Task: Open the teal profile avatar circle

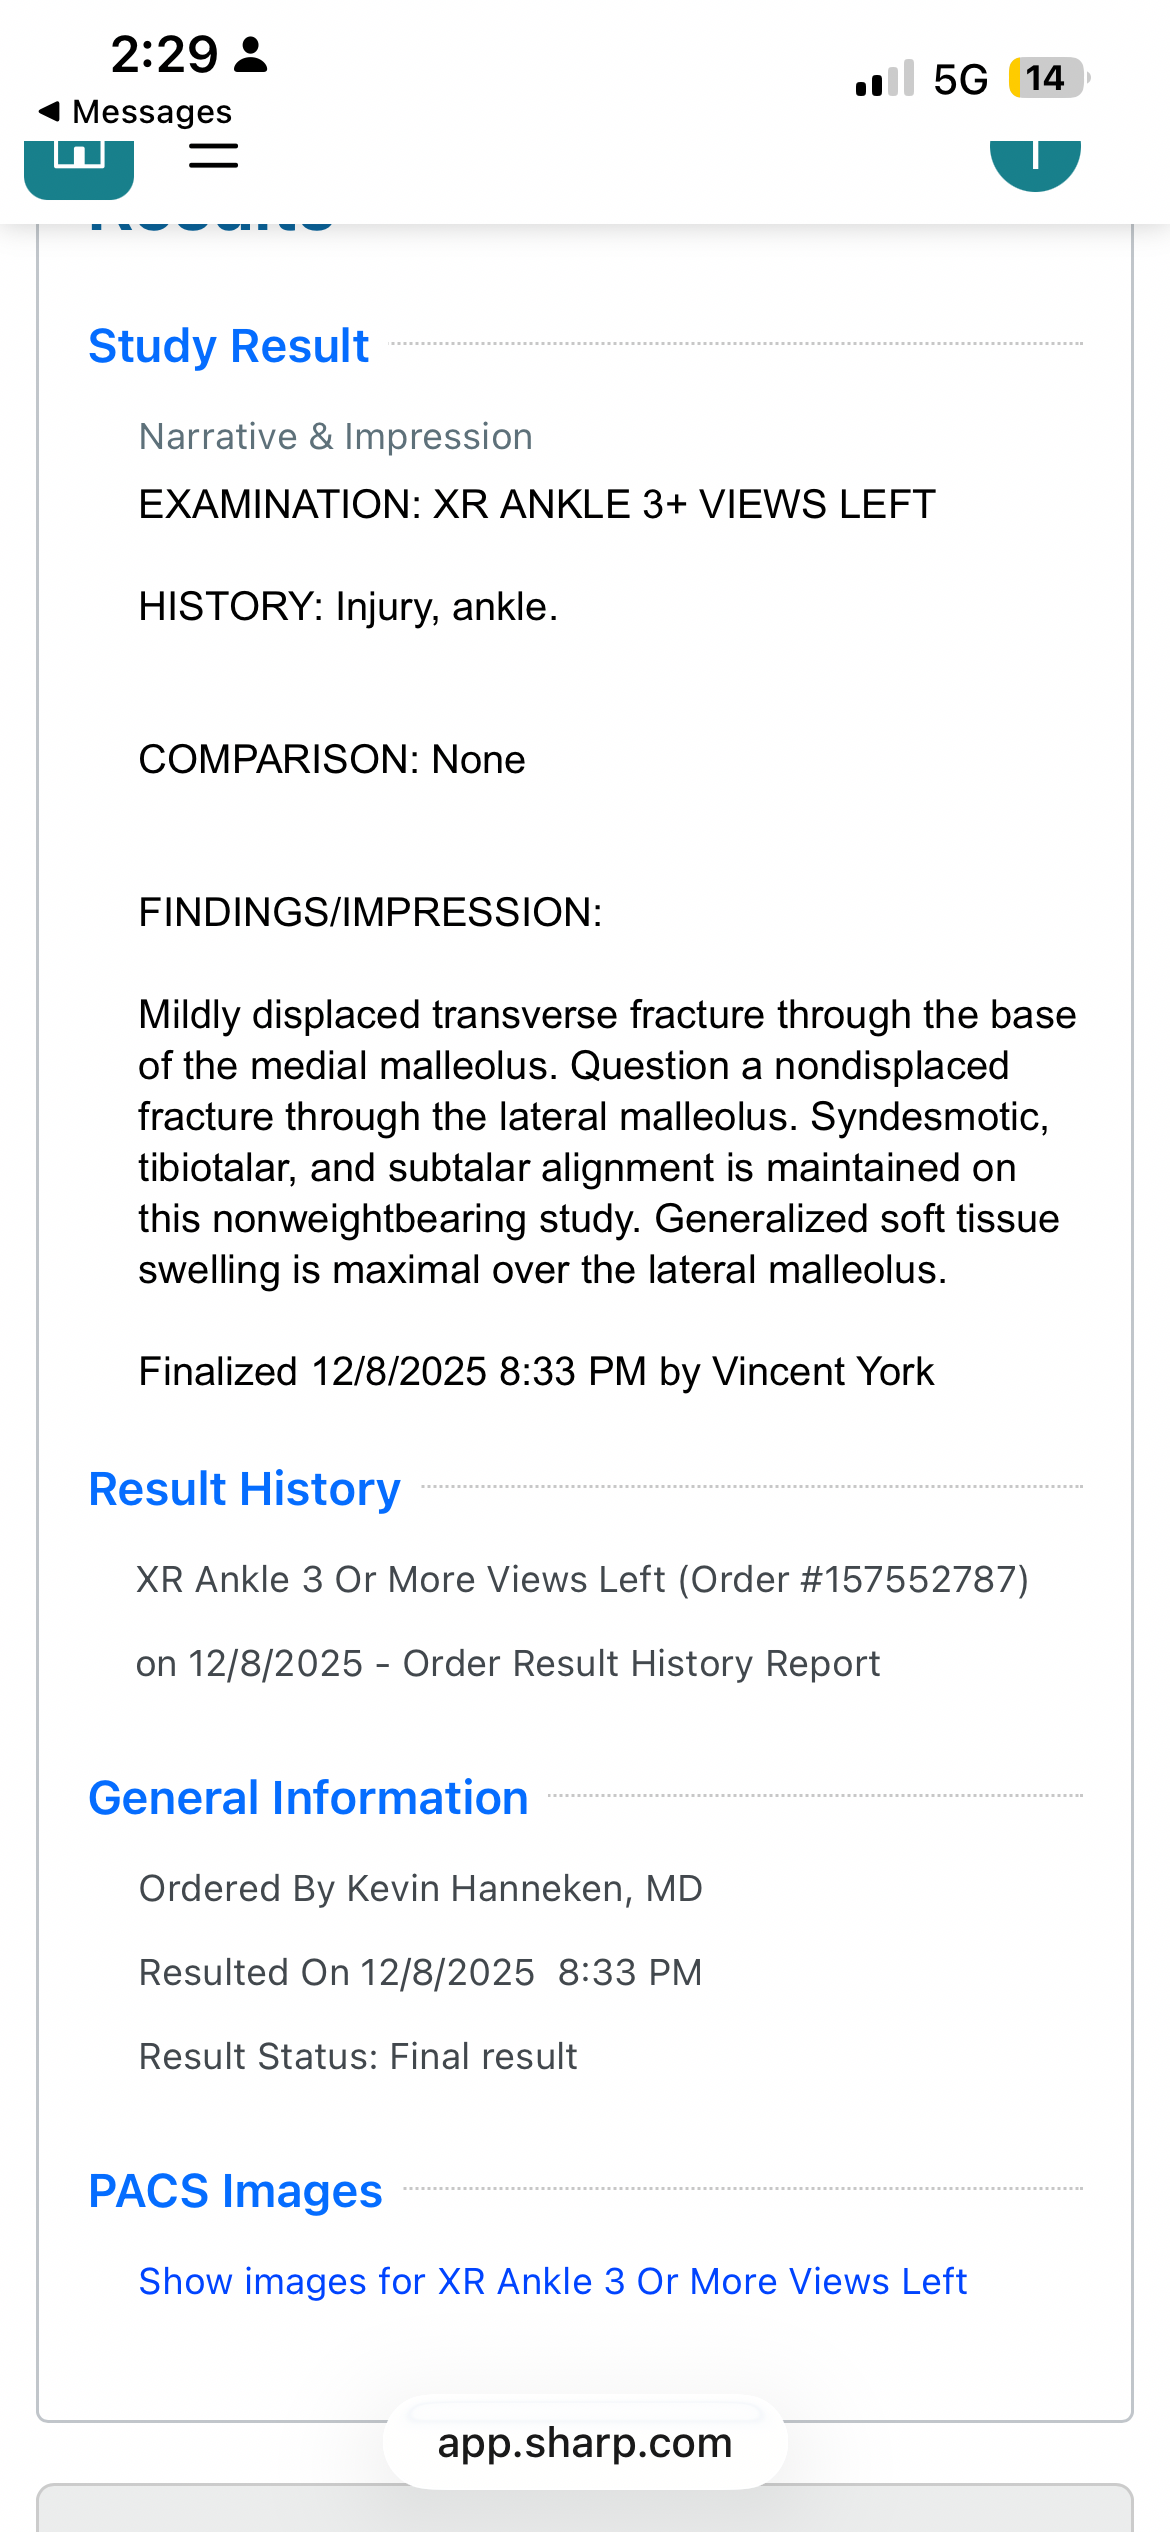Action: 1035,162
